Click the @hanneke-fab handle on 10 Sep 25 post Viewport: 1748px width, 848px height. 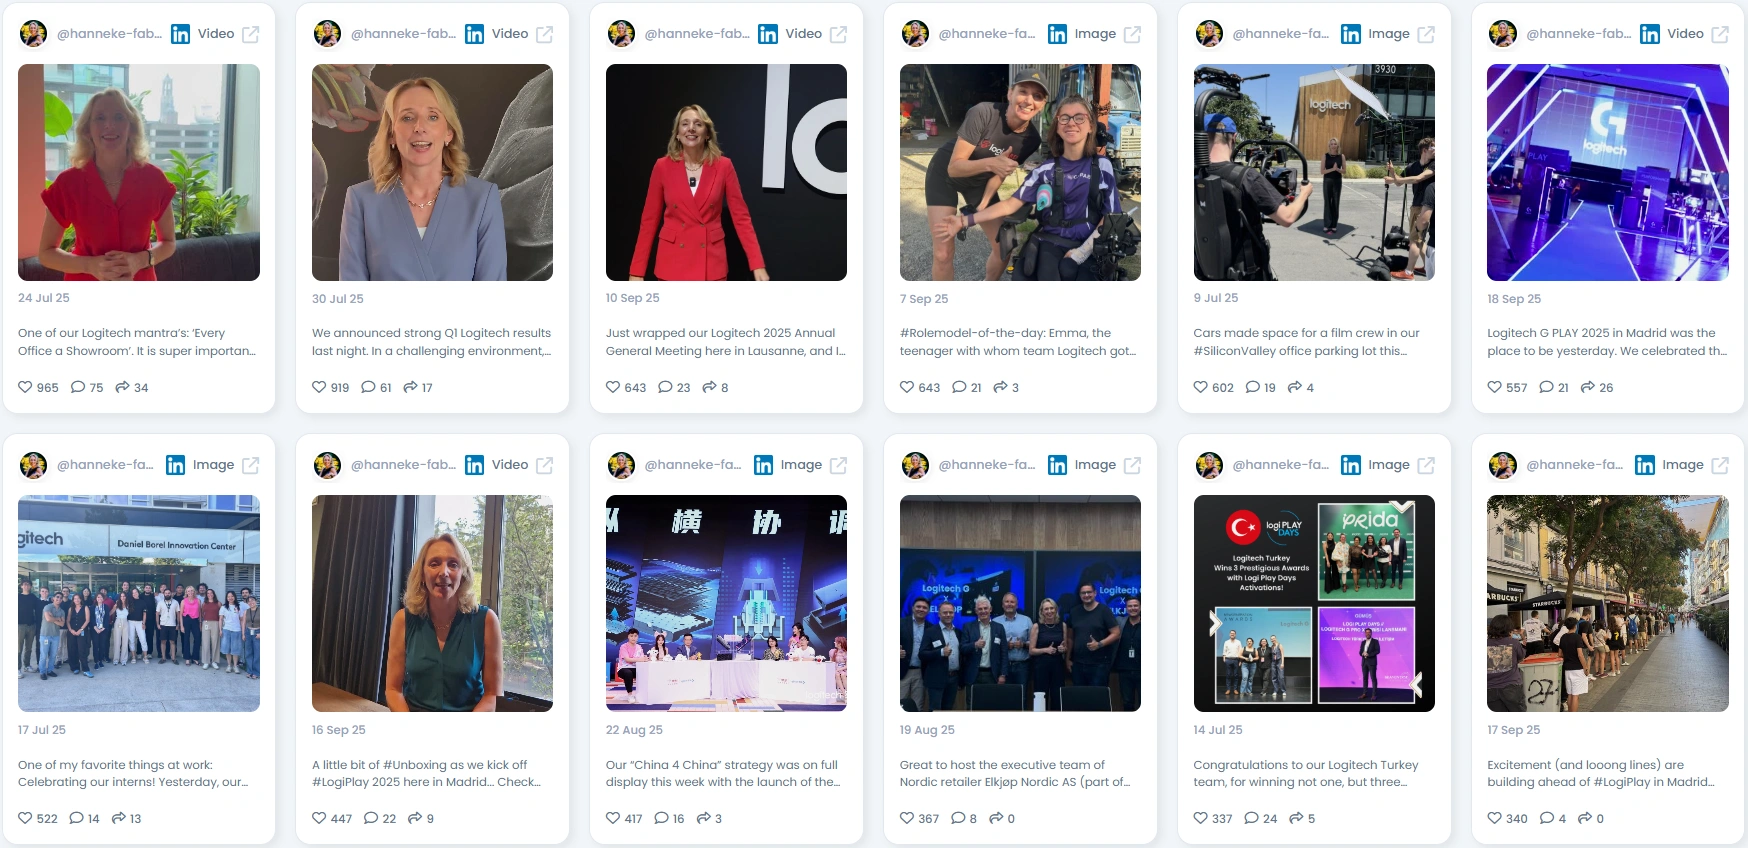(x=697, y=34)
